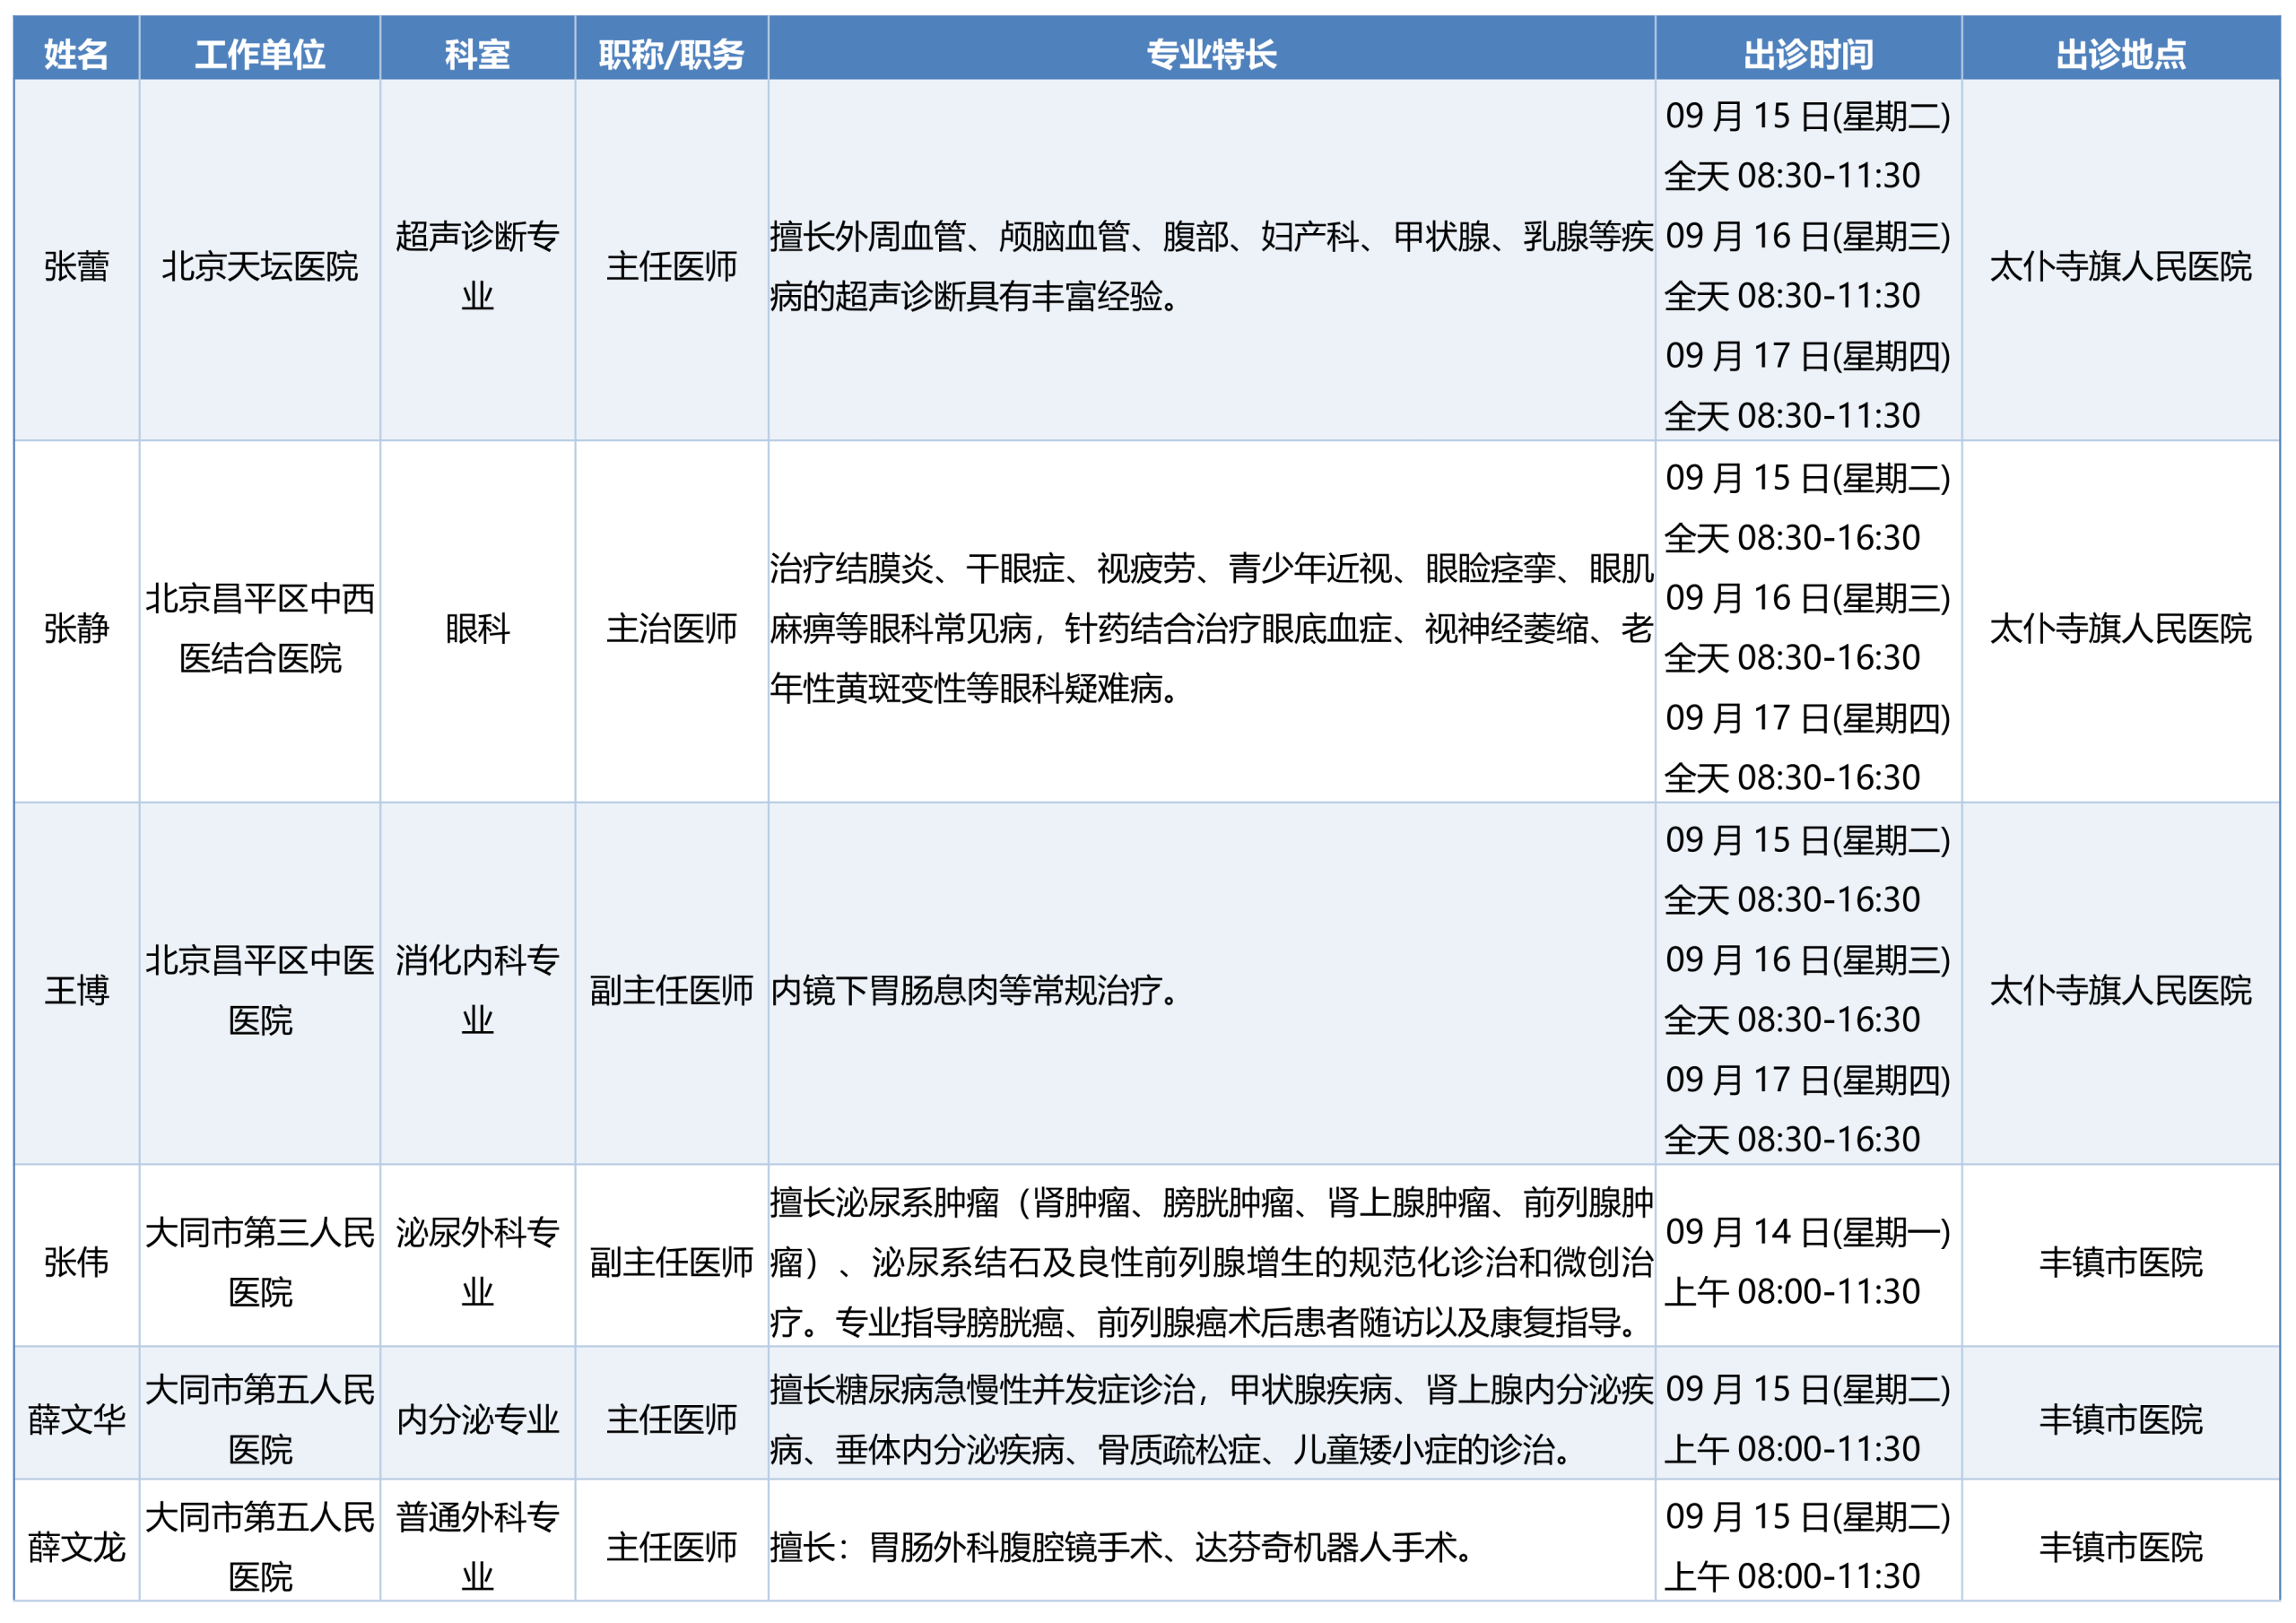The image size is (2296, 1623).
Task: Select the 出诊时间 column header
Action: pyautogui.click(x=1808, y=53)
